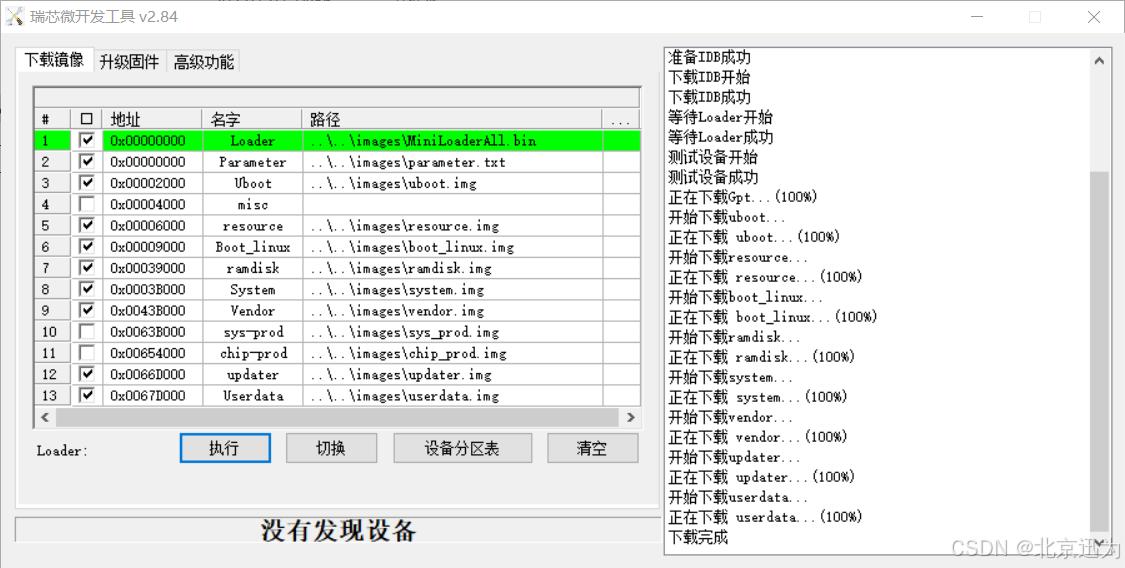Click address cell 0x0043B000
The height and width of the screenshot is (568, 1125).
(x=152, y=311)
